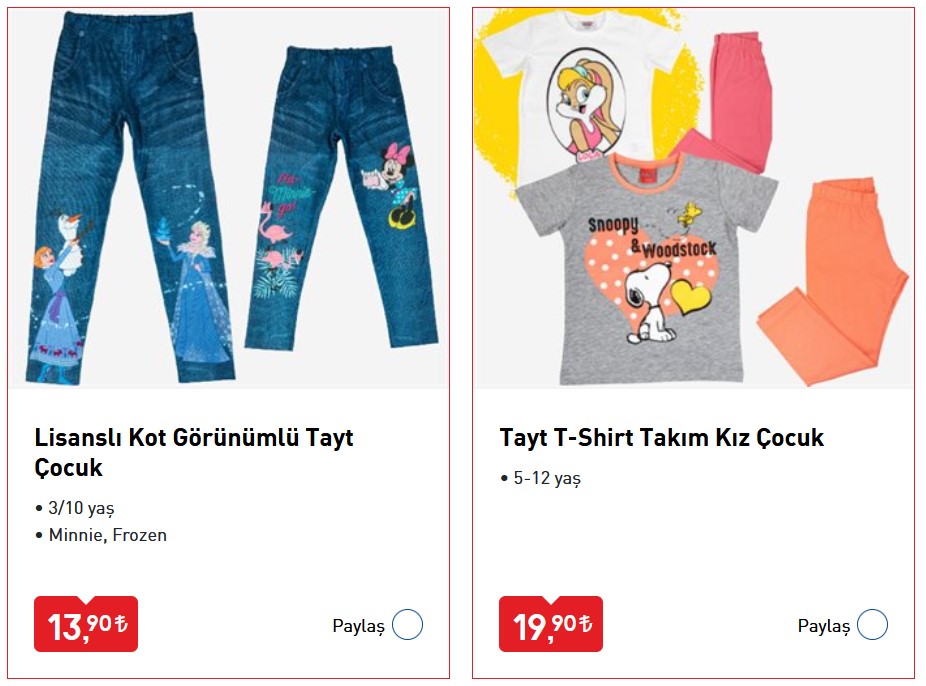This screenshot has height=686, width=926.
Task: Open the Tayt T-Shirt Takım Kız Çocuk title
Action: pos(661,438)
